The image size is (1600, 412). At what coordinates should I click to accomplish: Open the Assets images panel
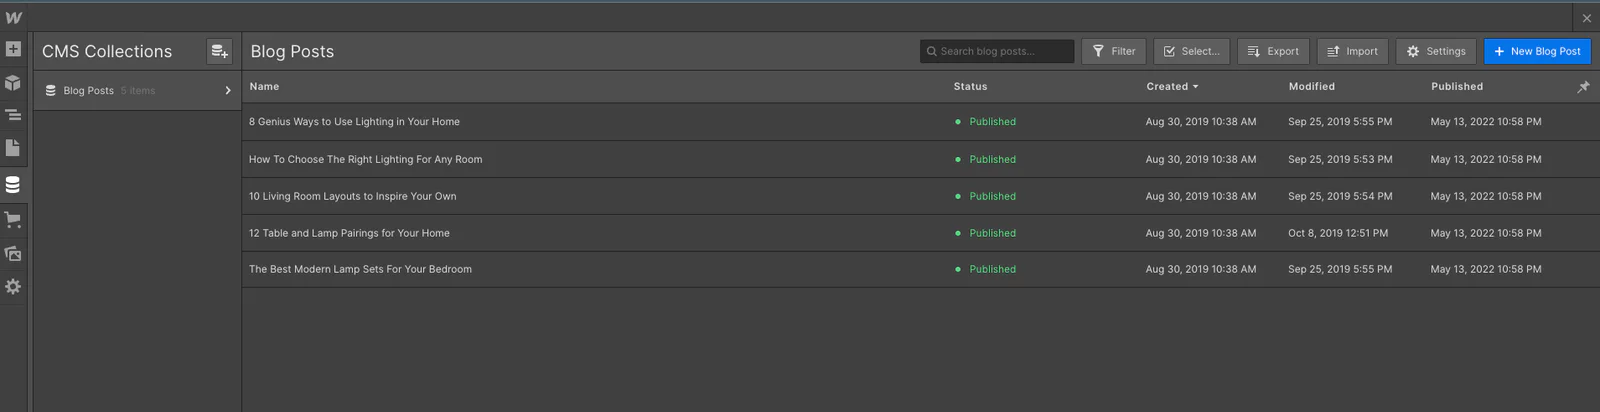pyautogui.click(x=13, y=254)
